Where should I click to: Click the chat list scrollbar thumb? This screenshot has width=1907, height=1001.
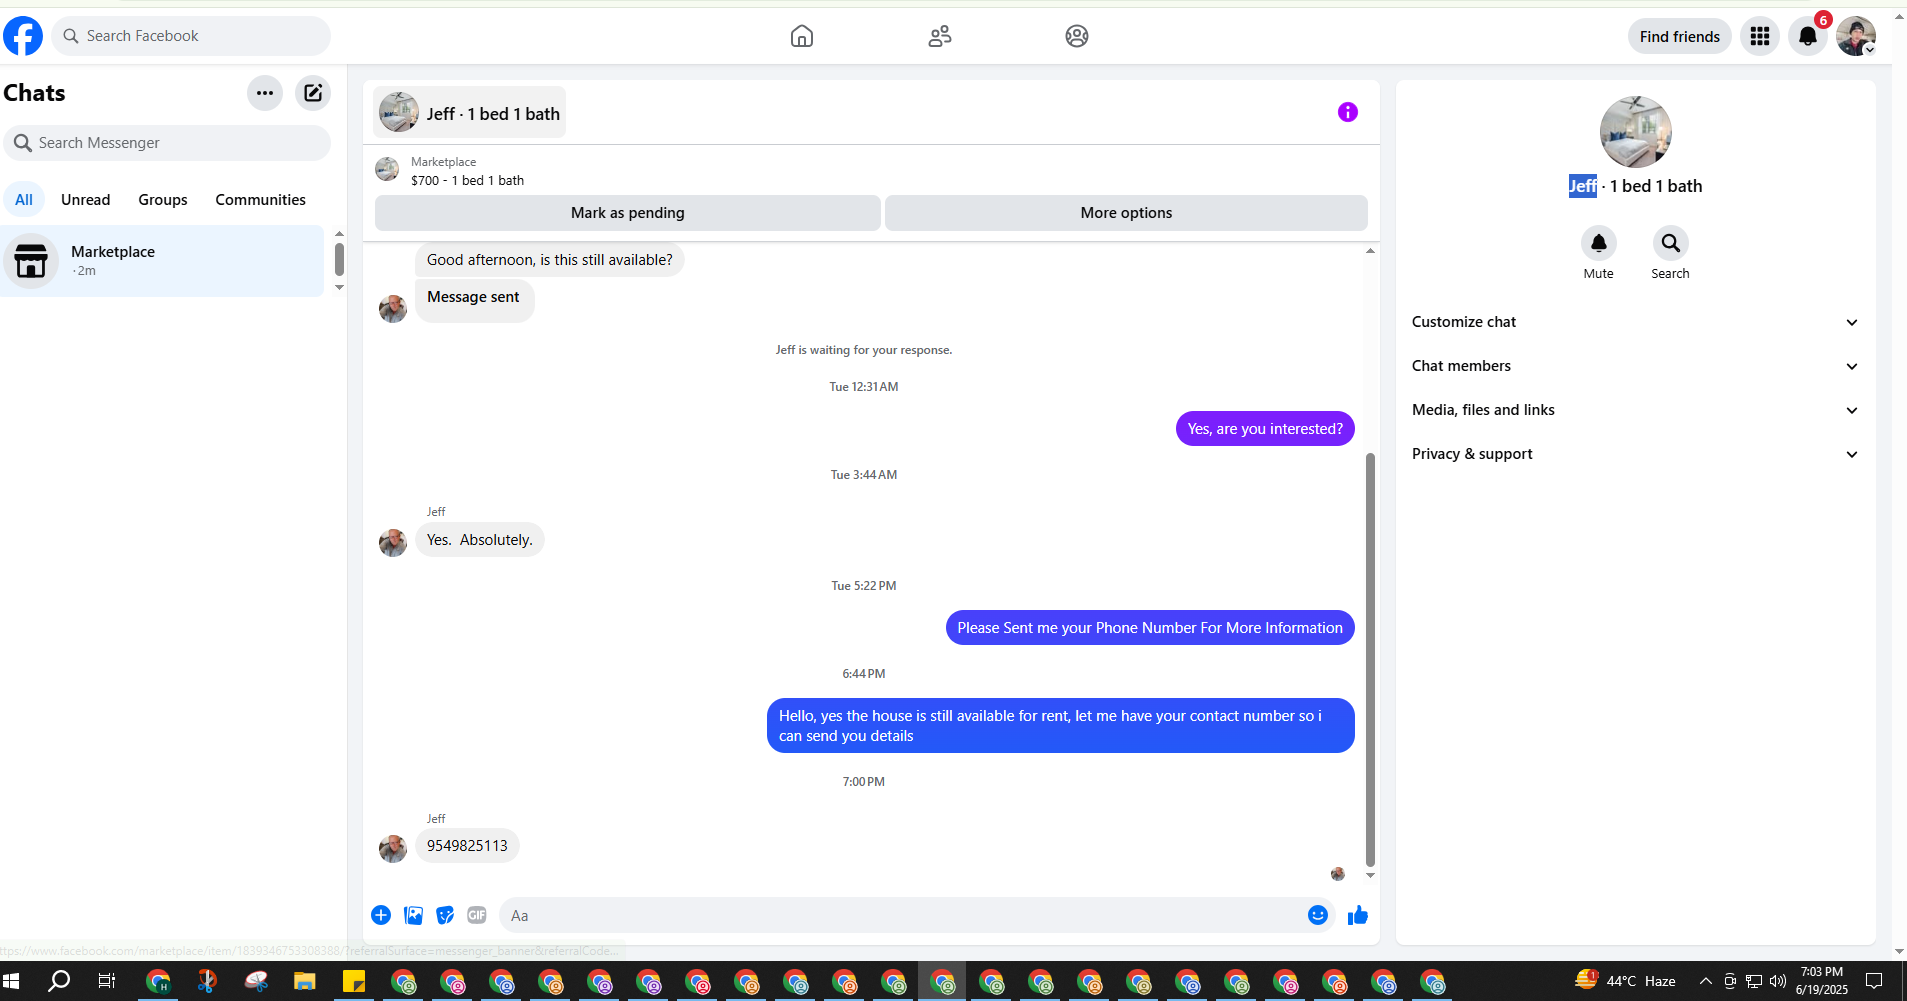[339, 259]
